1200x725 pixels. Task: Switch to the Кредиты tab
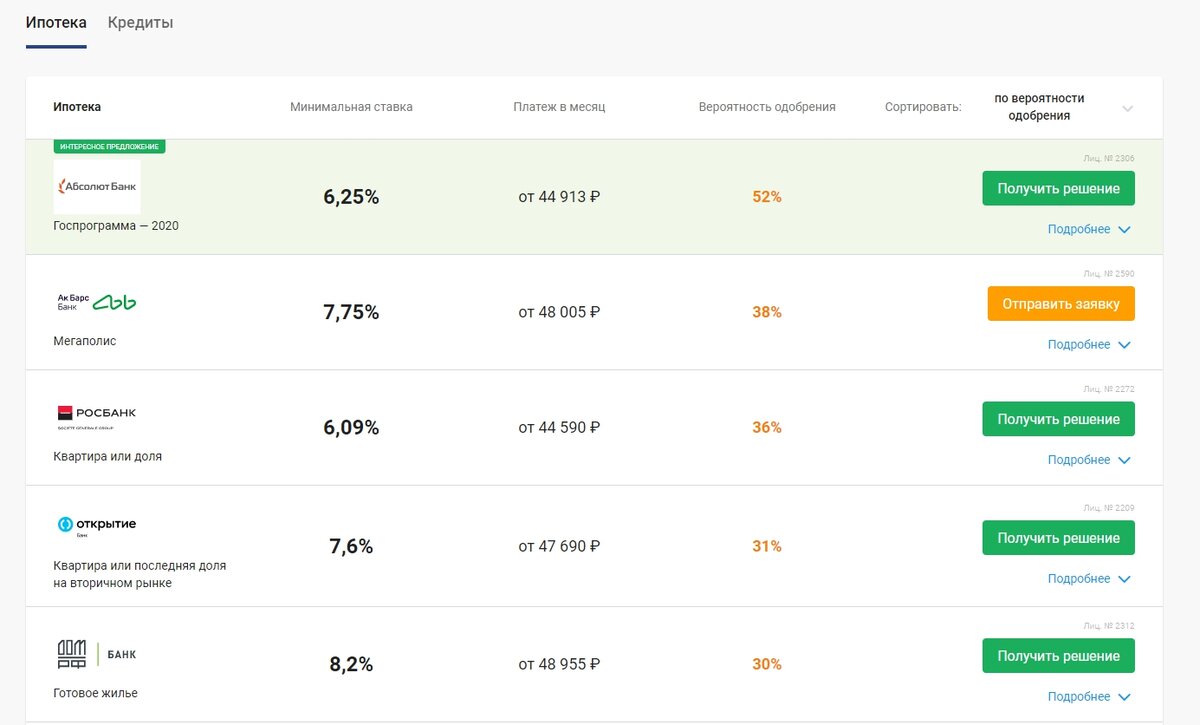[140, 23]
